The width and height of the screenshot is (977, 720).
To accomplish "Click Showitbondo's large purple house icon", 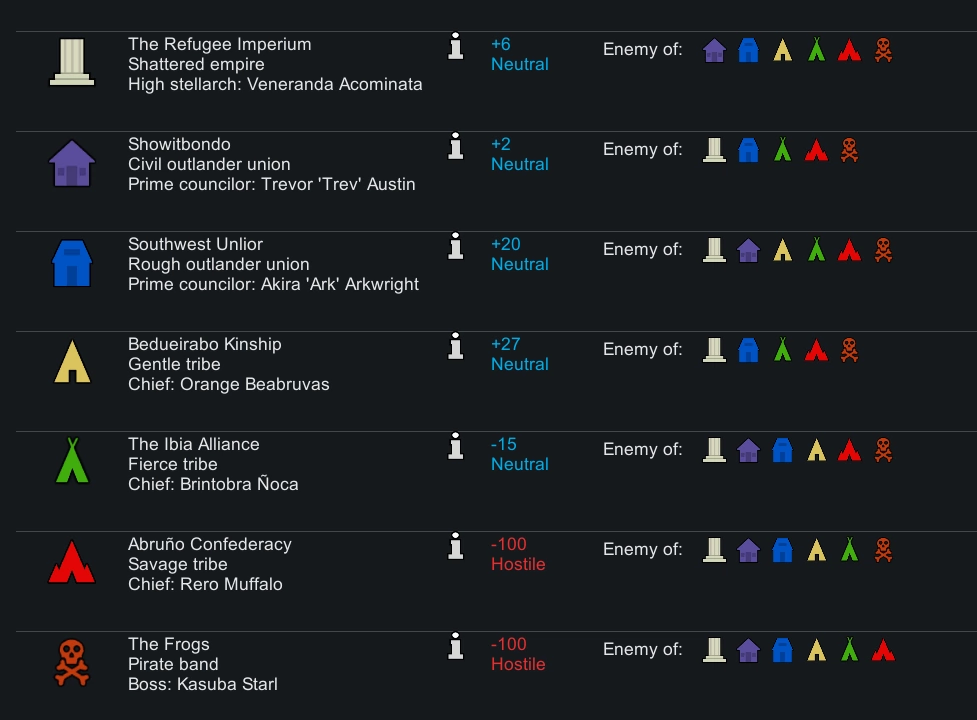I will tap(72, 163).
